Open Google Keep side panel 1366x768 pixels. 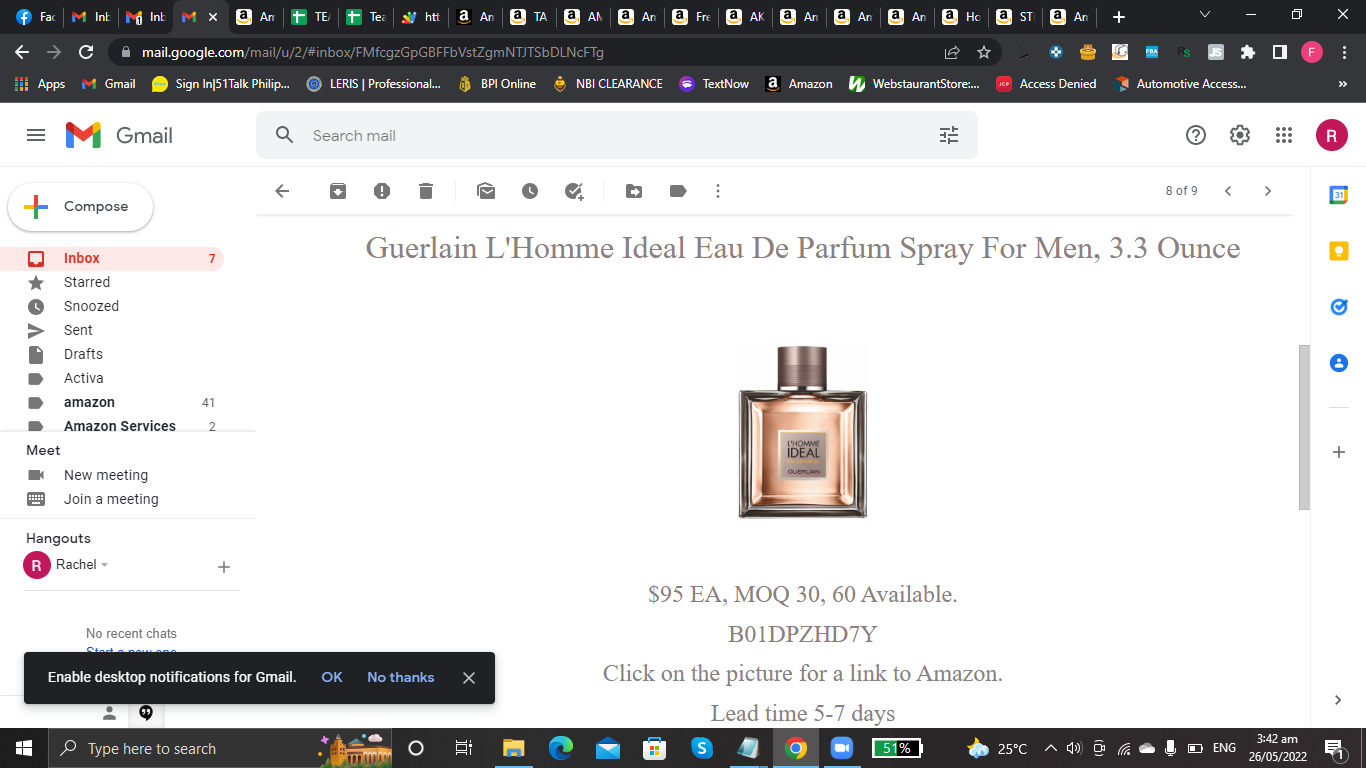(1339, 251)
